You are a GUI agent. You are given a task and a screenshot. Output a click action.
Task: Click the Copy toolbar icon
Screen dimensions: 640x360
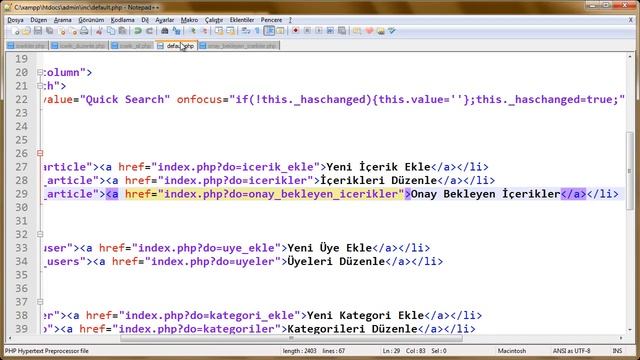(x=111, y=31)
